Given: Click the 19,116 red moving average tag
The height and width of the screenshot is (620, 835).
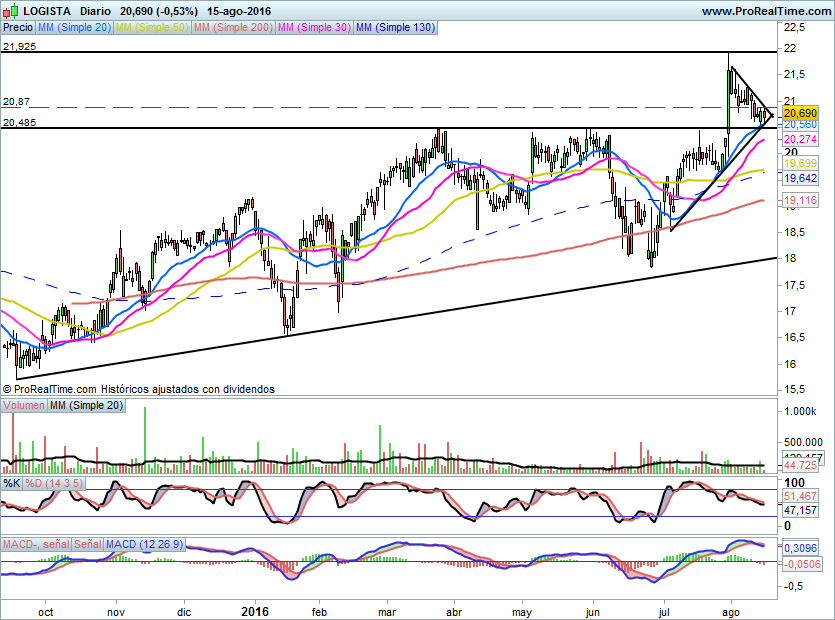Looking at the screenshot, I should [800, 200].
